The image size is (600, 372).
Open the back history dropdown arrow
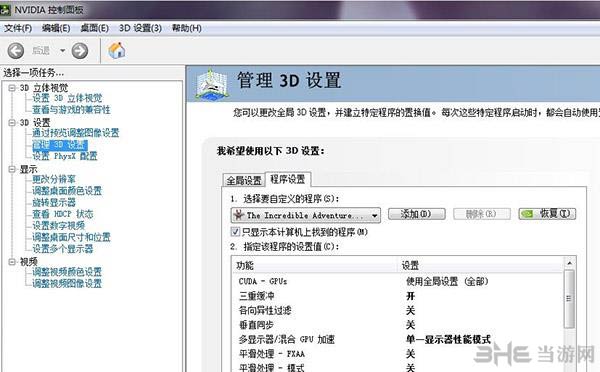point(62,51)
